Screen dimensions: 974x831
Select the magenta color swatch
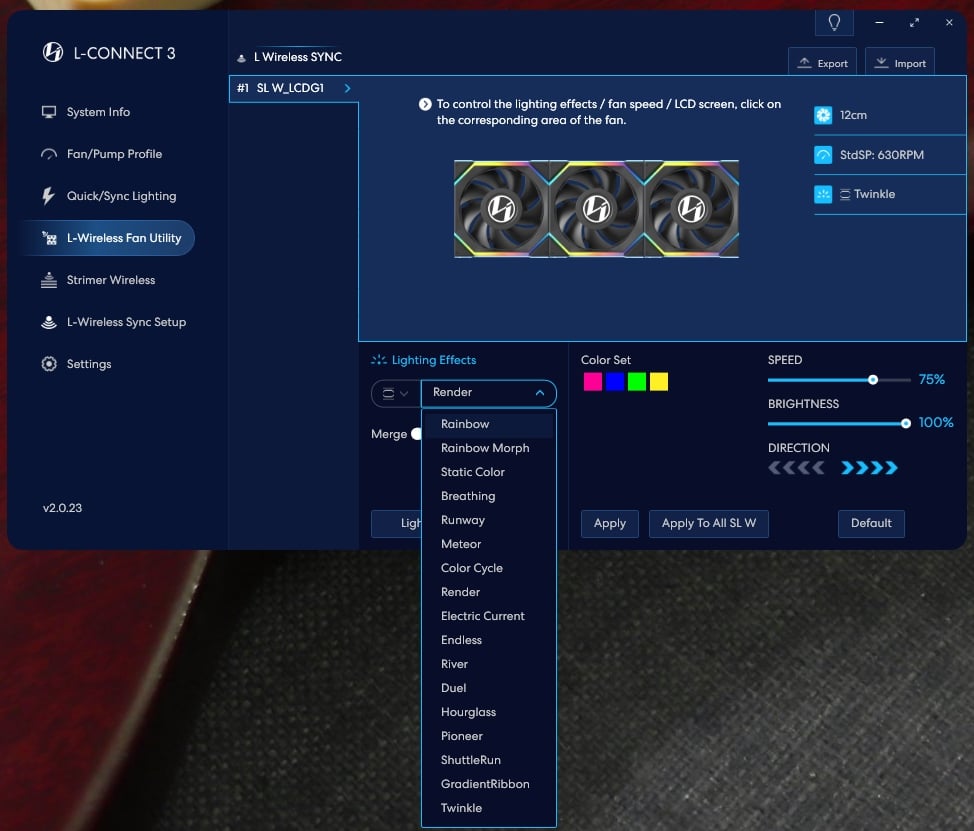coord(592,381)
